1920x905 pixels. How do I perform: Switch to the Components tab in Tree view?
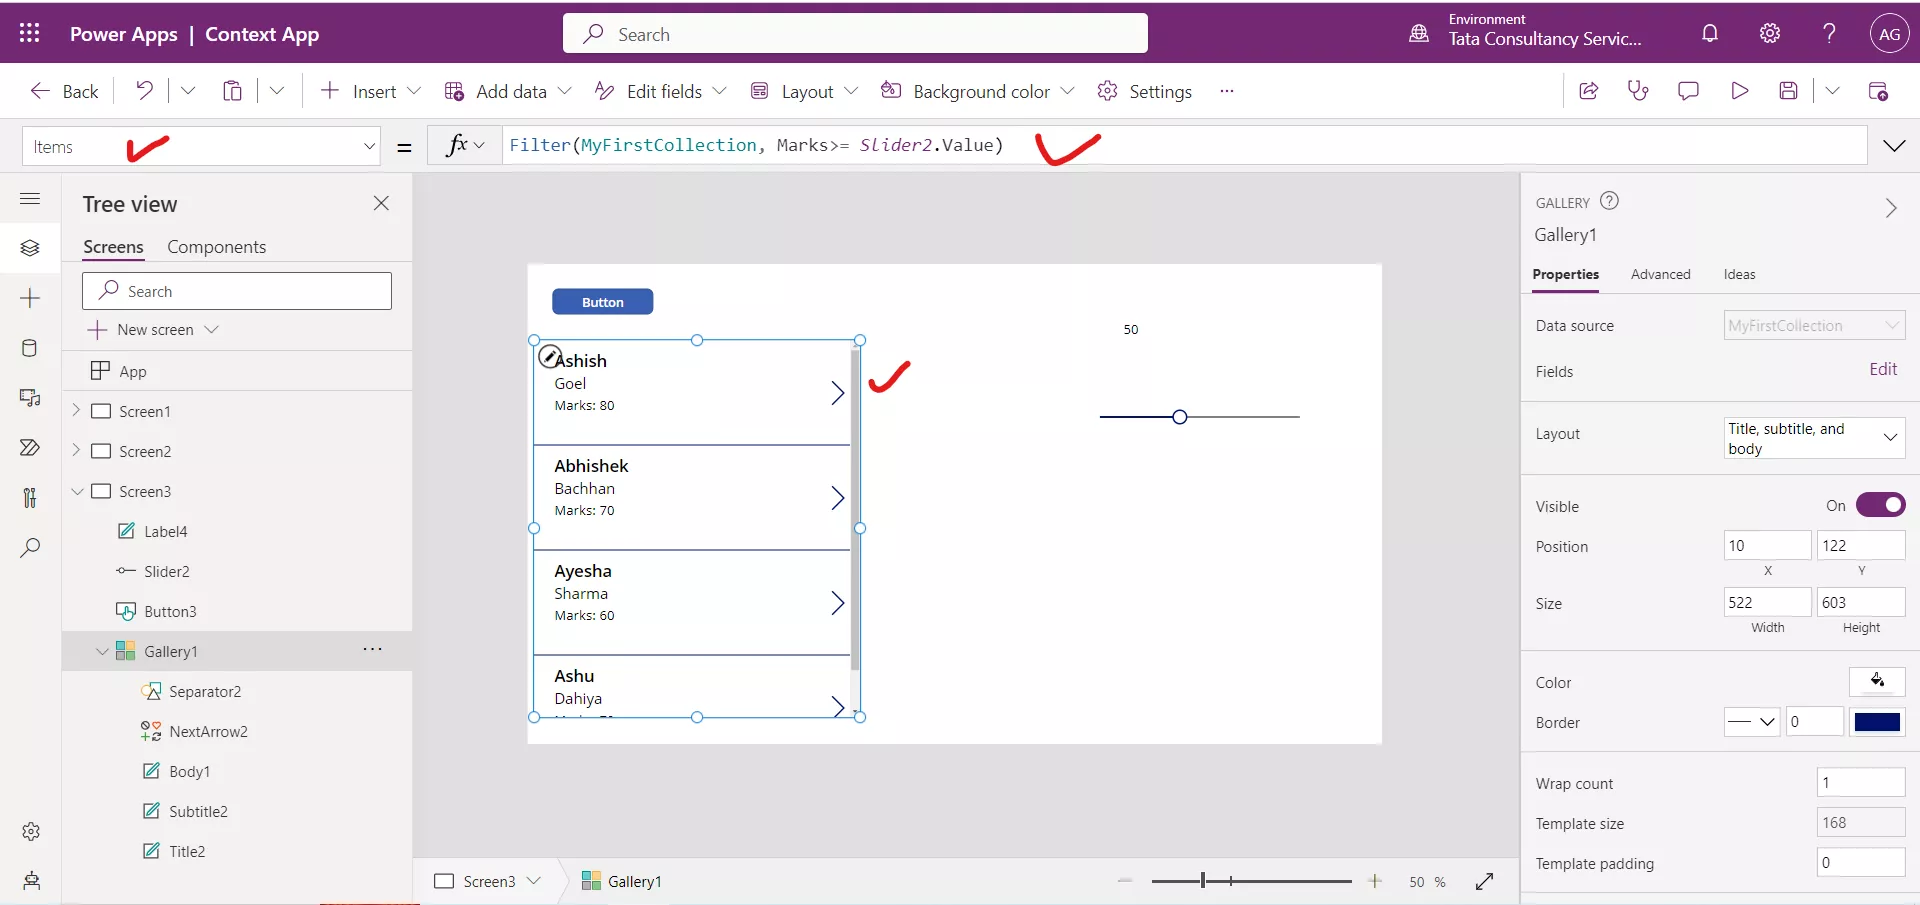click(217, 246)
